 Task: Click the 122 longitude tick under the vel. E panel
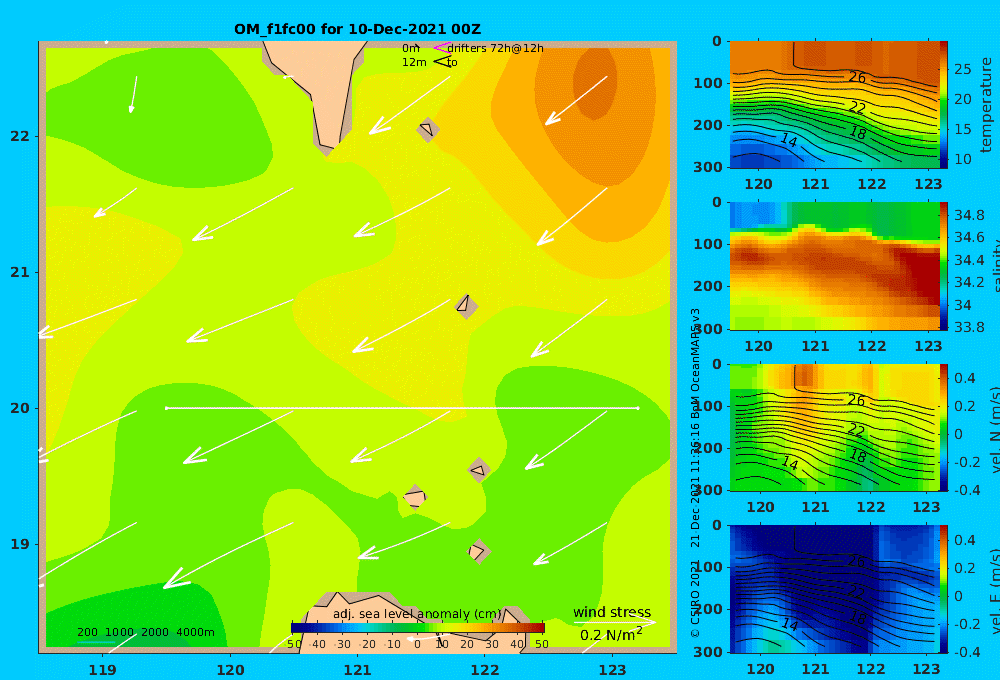tap(871, 669)
